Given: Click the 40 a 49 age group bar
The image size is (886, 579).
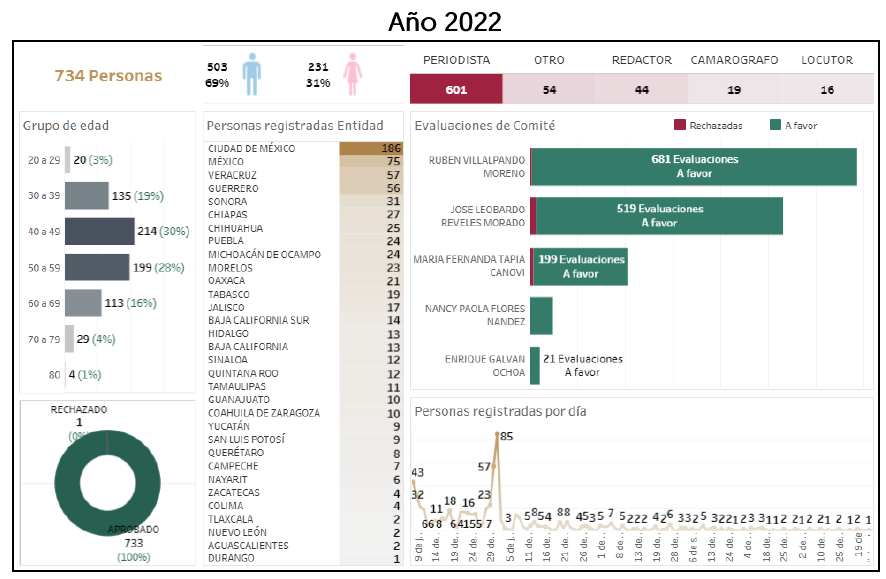Looking at the screenshot, I should pyautogui.click(x=99, y=231).
